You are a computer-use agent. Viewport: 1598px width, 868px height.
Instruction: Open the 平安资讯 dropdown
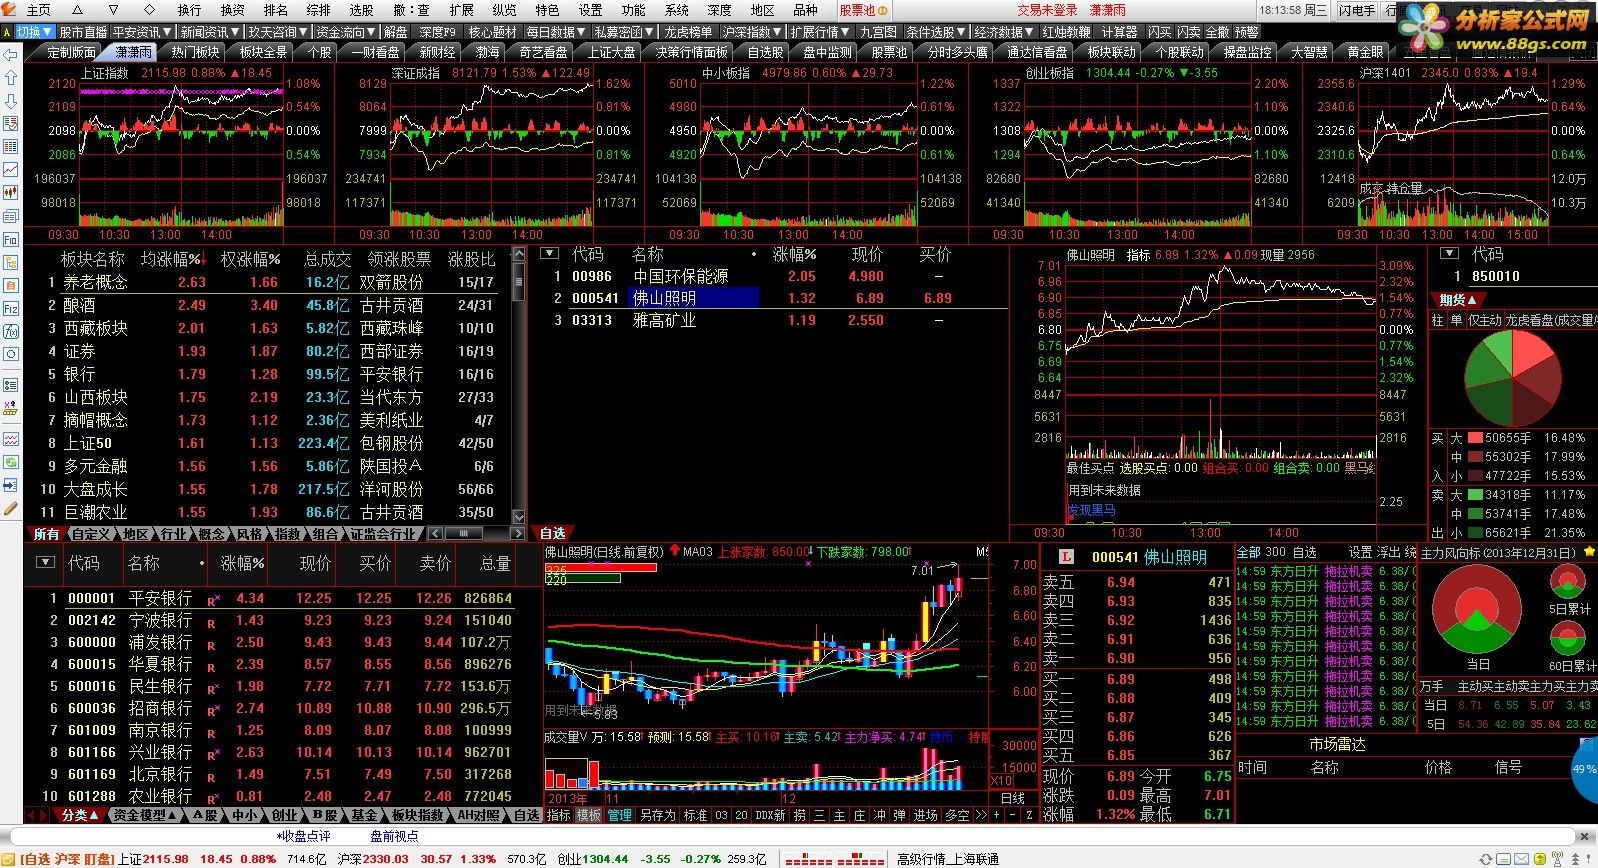143,32
